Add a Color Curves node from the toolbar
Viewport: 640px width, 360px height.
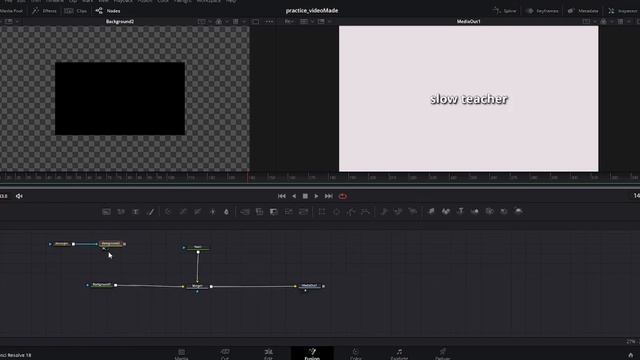(183, 211)
